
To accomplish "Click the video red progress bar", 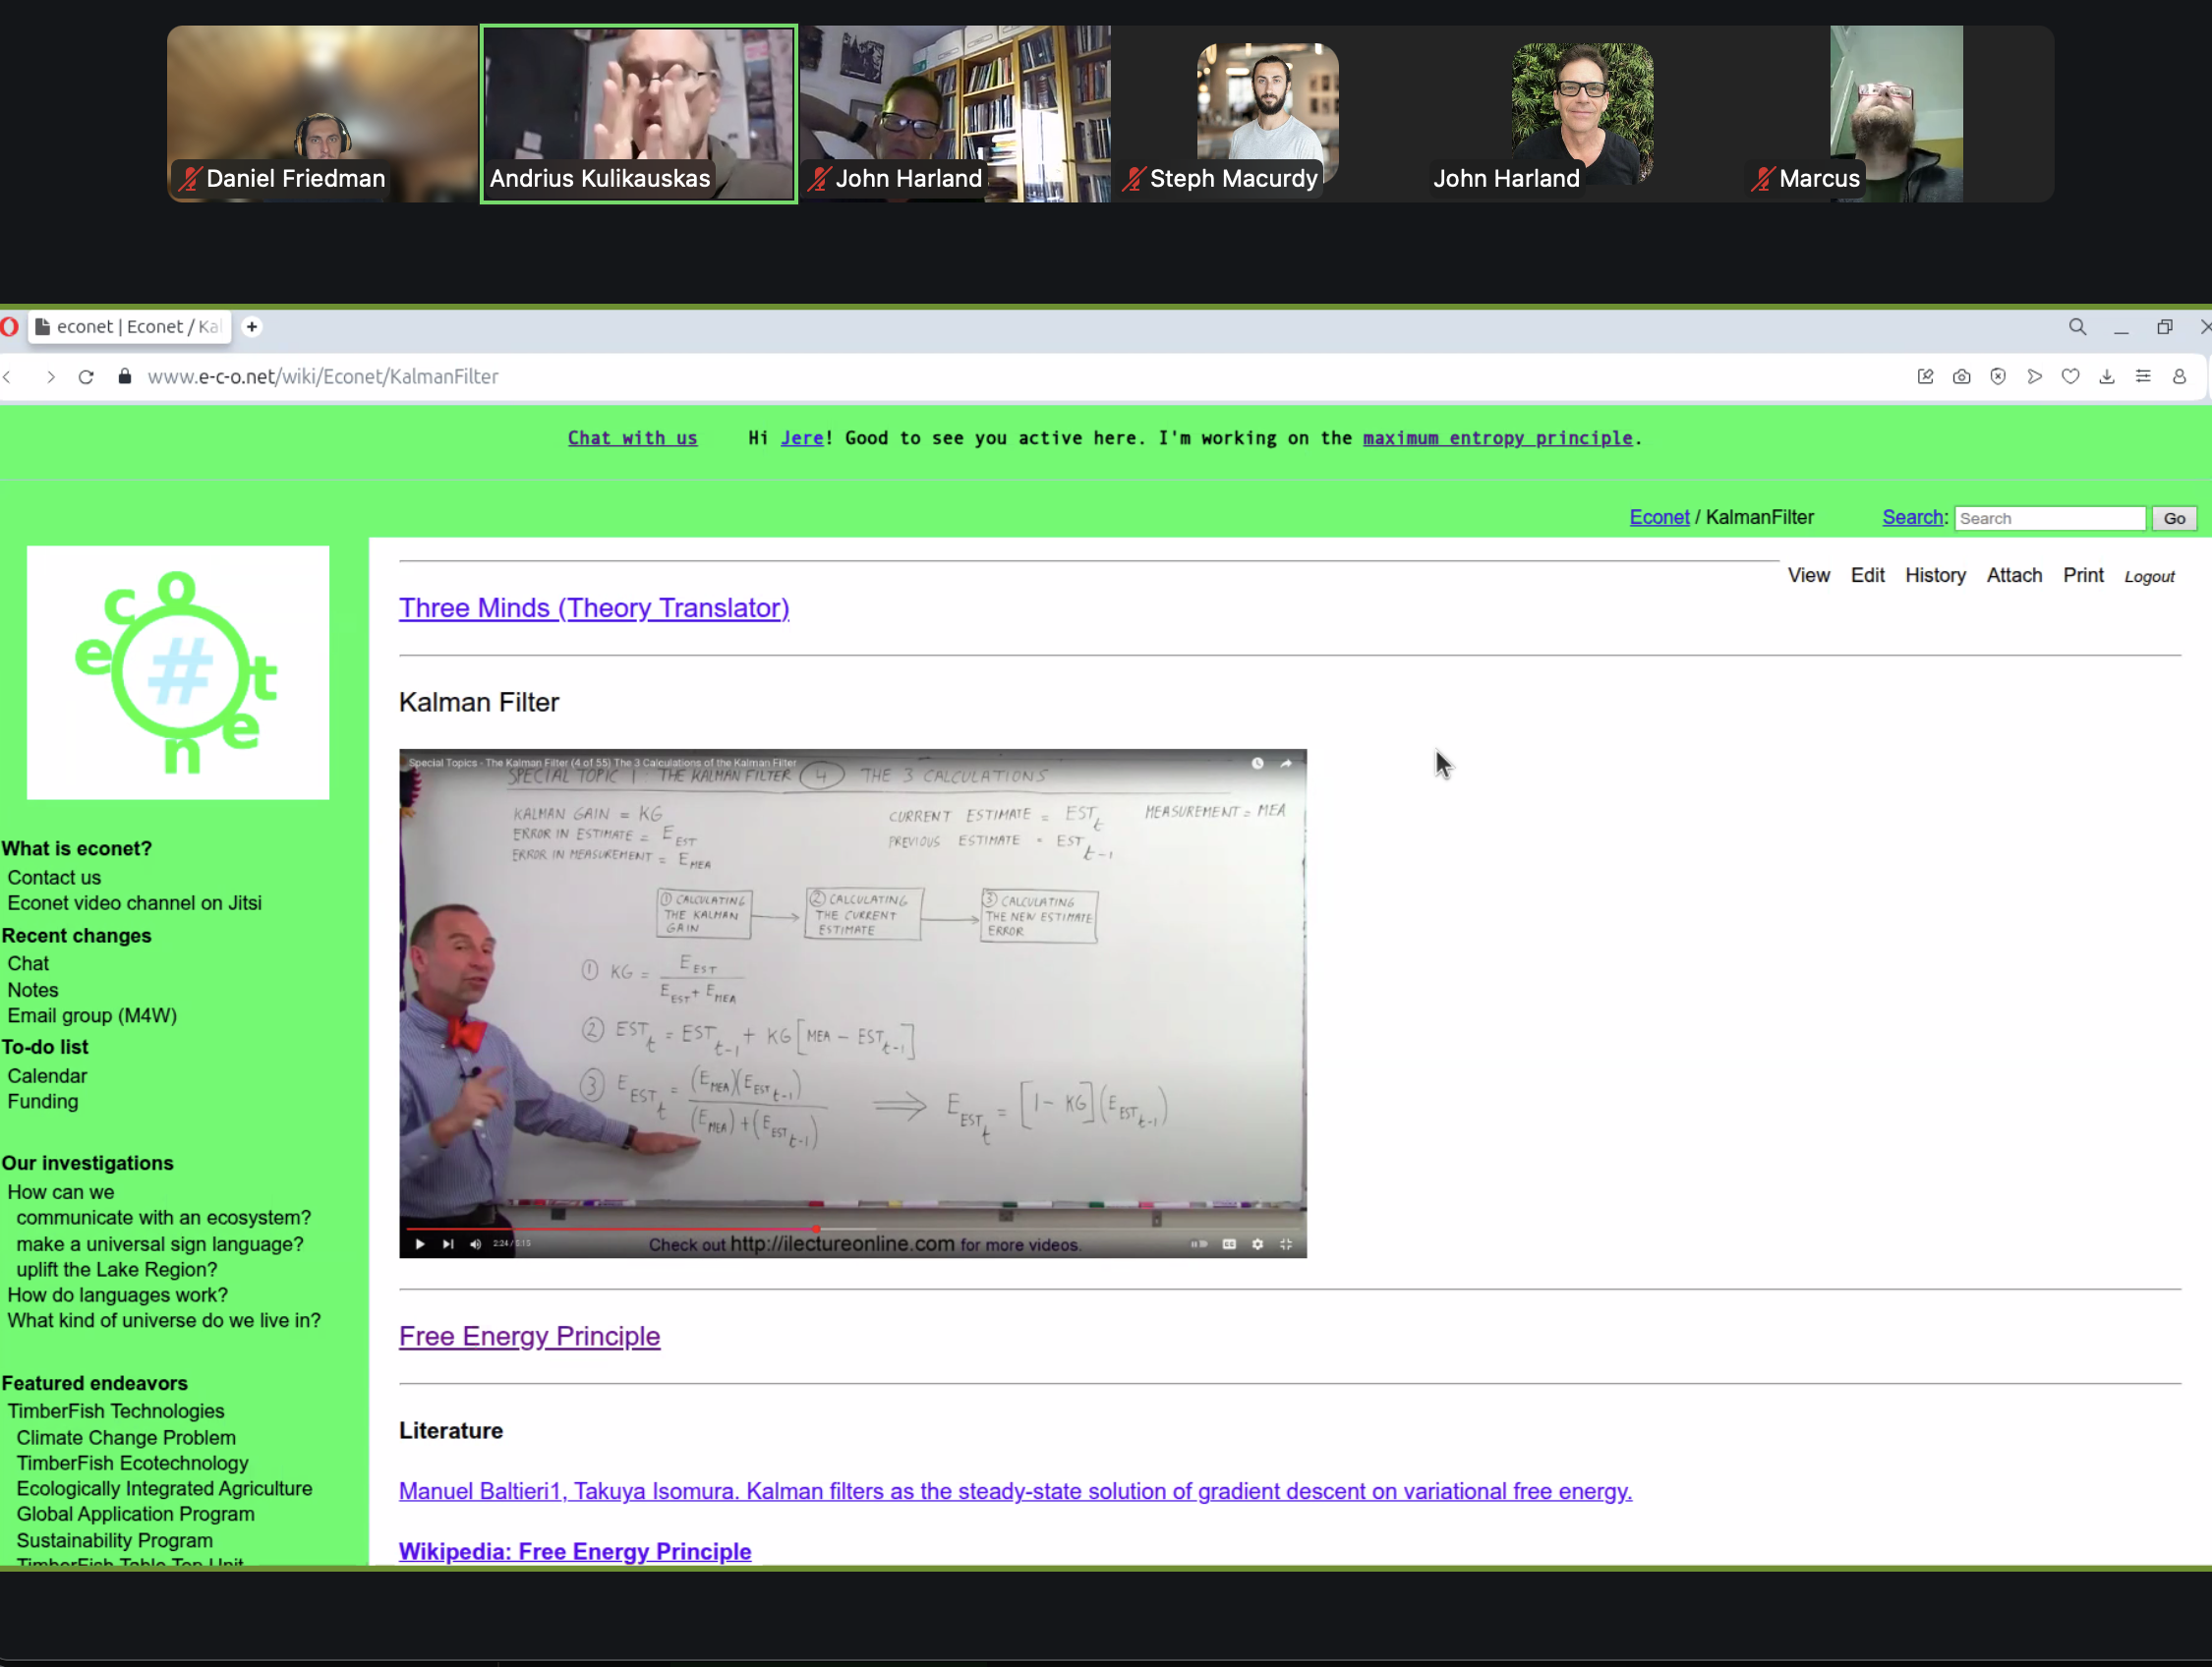I will (x=610, y=1228).
